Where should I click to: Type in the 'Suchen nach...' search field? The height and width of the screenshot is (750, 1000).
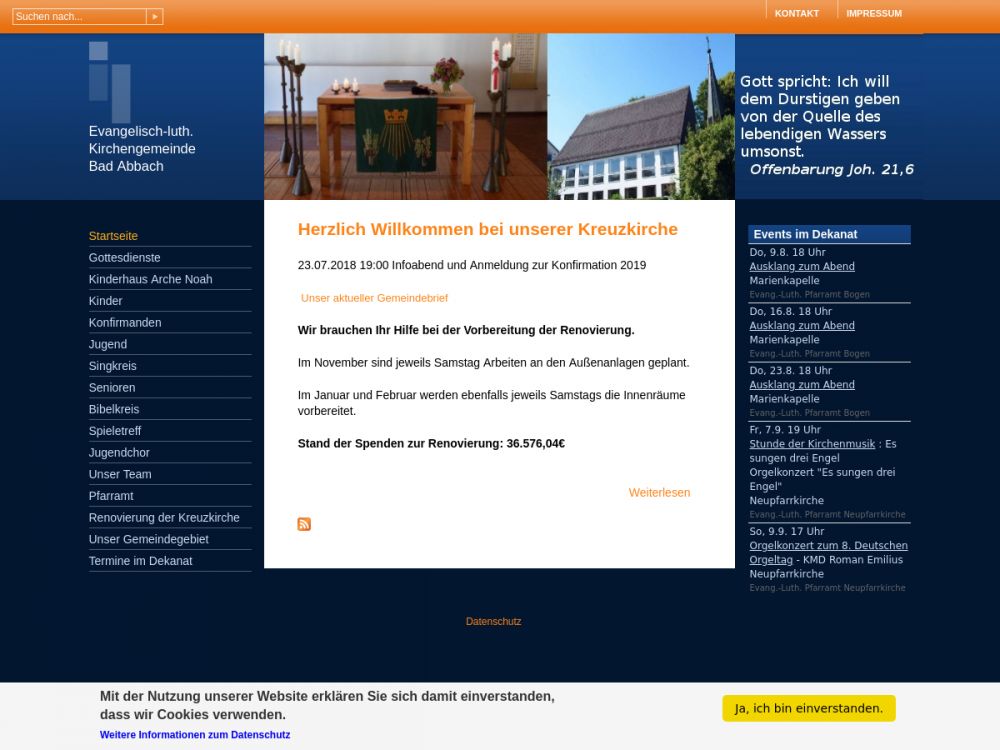click(x=79, y=16)
